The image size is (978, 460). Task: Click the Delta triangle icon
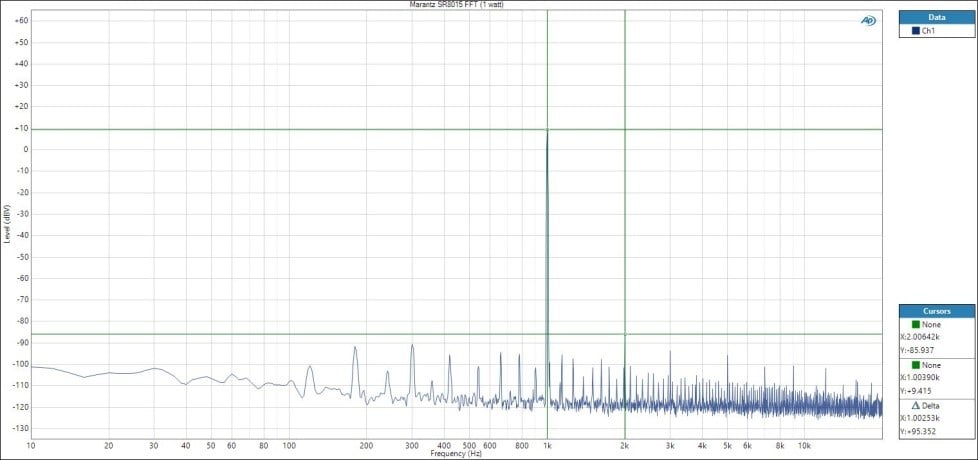914,406
